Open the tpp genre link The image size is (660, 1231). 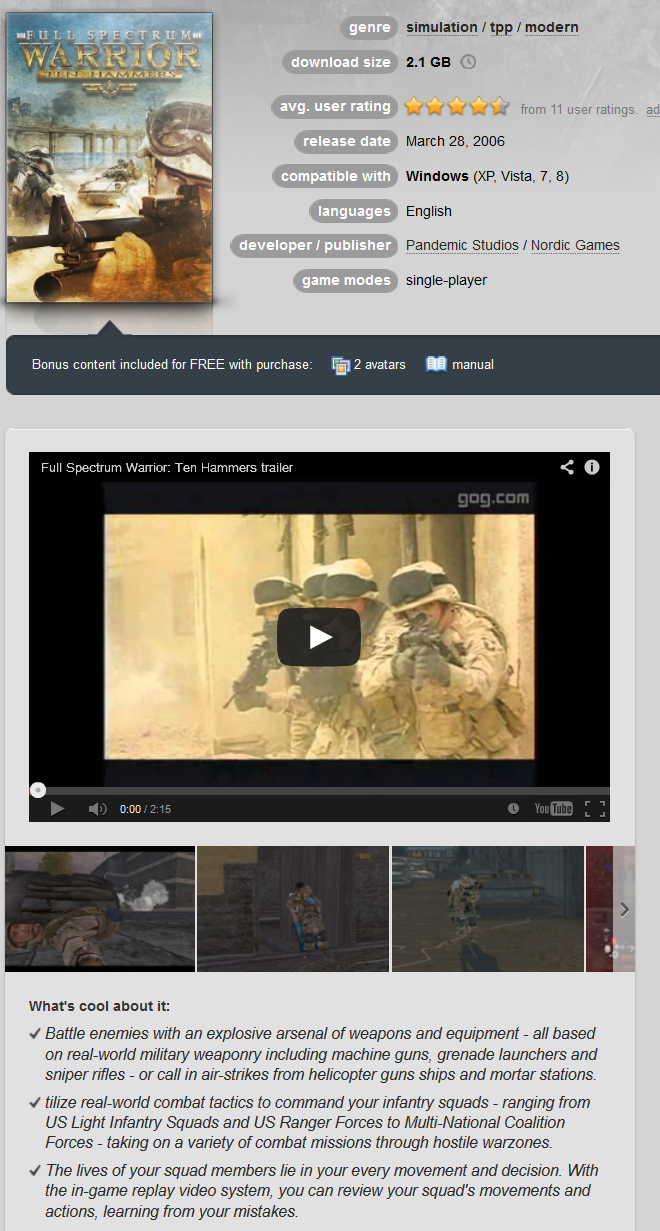pos(501,27)
